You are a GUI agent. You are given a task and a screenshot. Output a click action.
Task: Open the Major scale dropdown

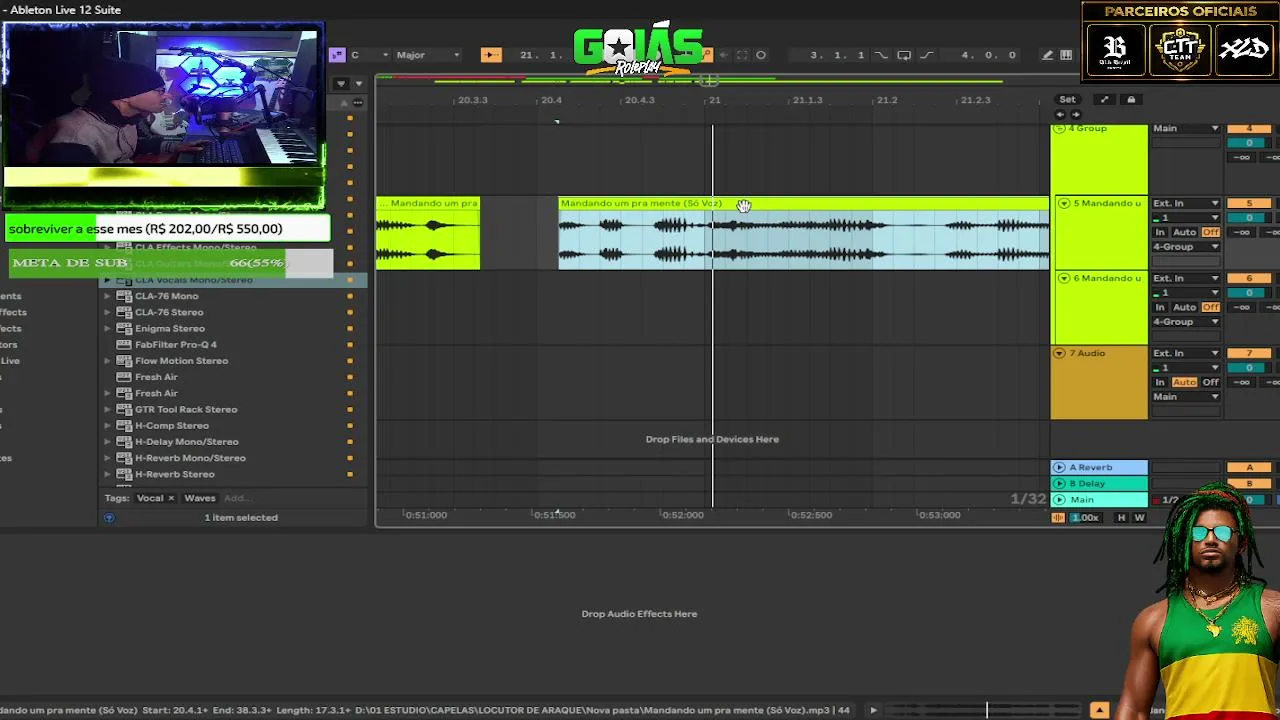click(x=428, y=55)
